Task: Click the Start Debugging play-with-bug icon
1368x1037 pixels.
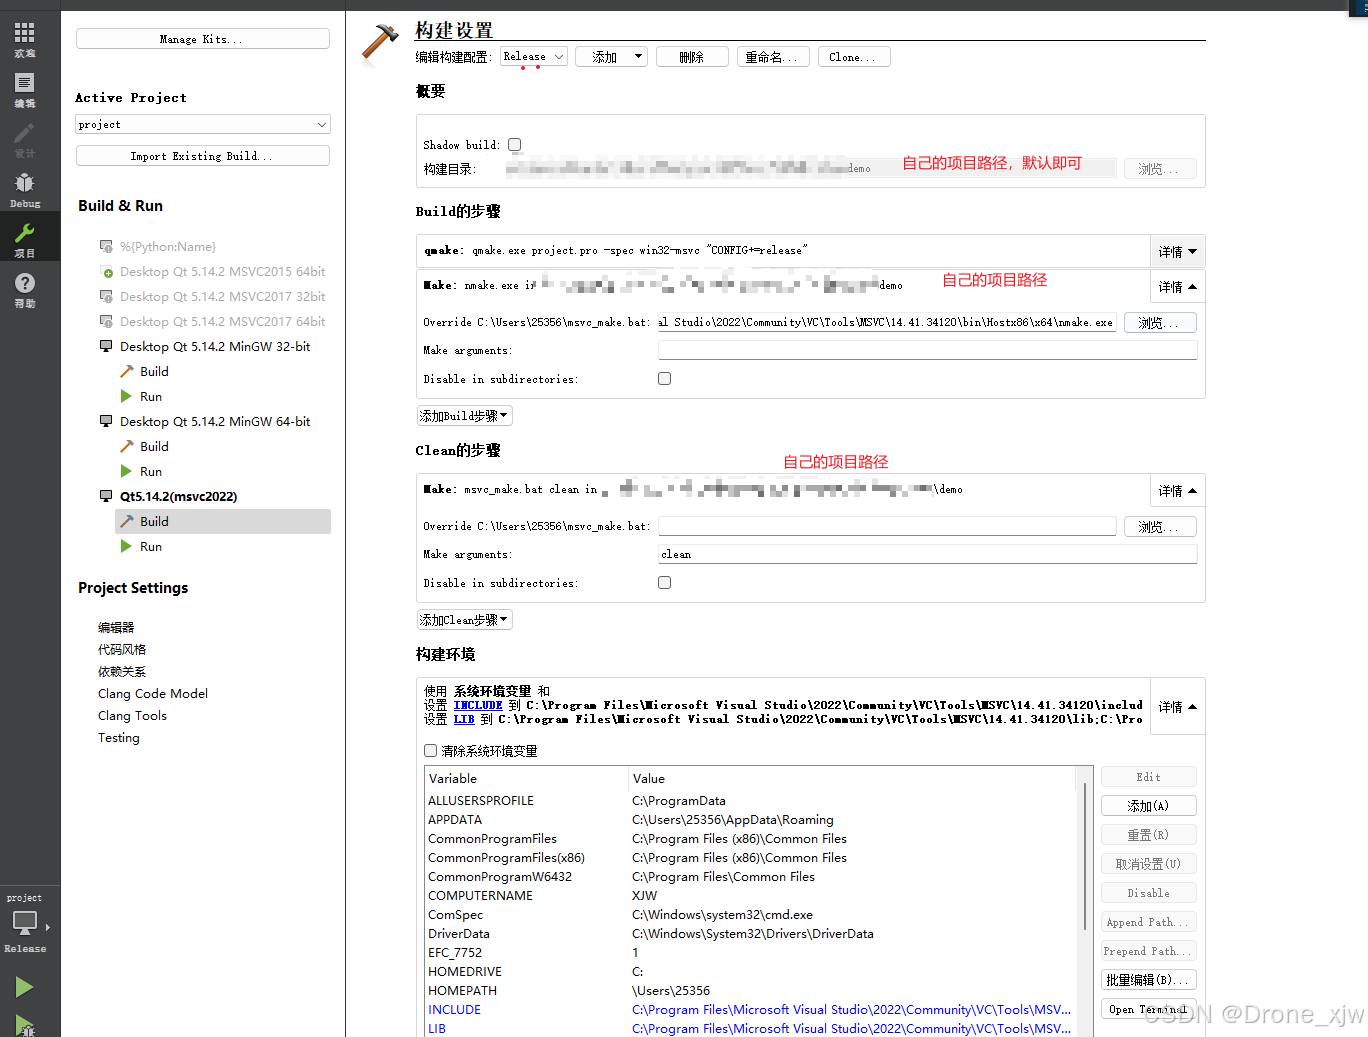Action: click(25, 1024)
